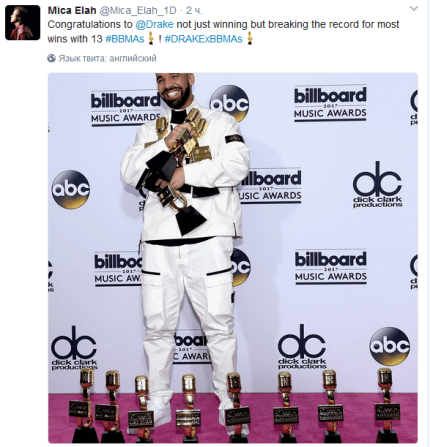Open the tweet options chevron menu

414,9
